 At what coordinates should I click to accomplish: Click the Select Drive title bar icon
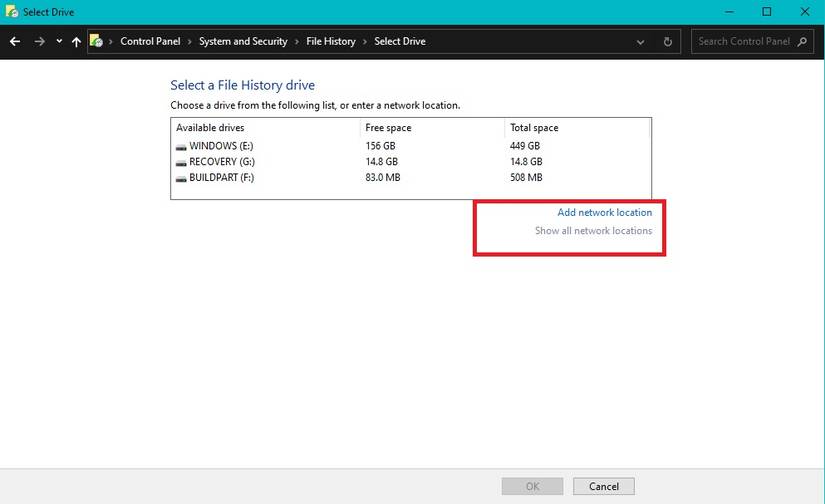[12, 11]
